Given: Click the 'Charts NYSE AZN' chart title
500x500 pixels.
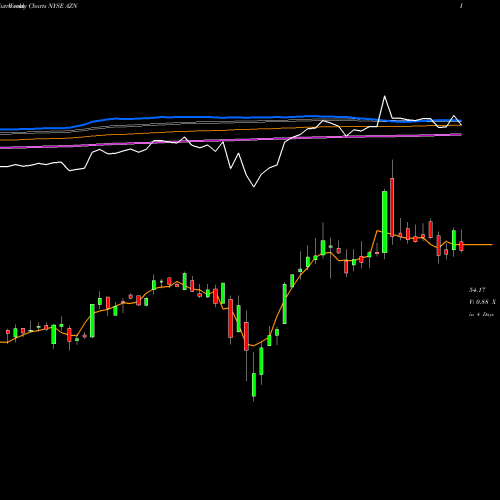Looking at the screenshot, I should point(53,6).
